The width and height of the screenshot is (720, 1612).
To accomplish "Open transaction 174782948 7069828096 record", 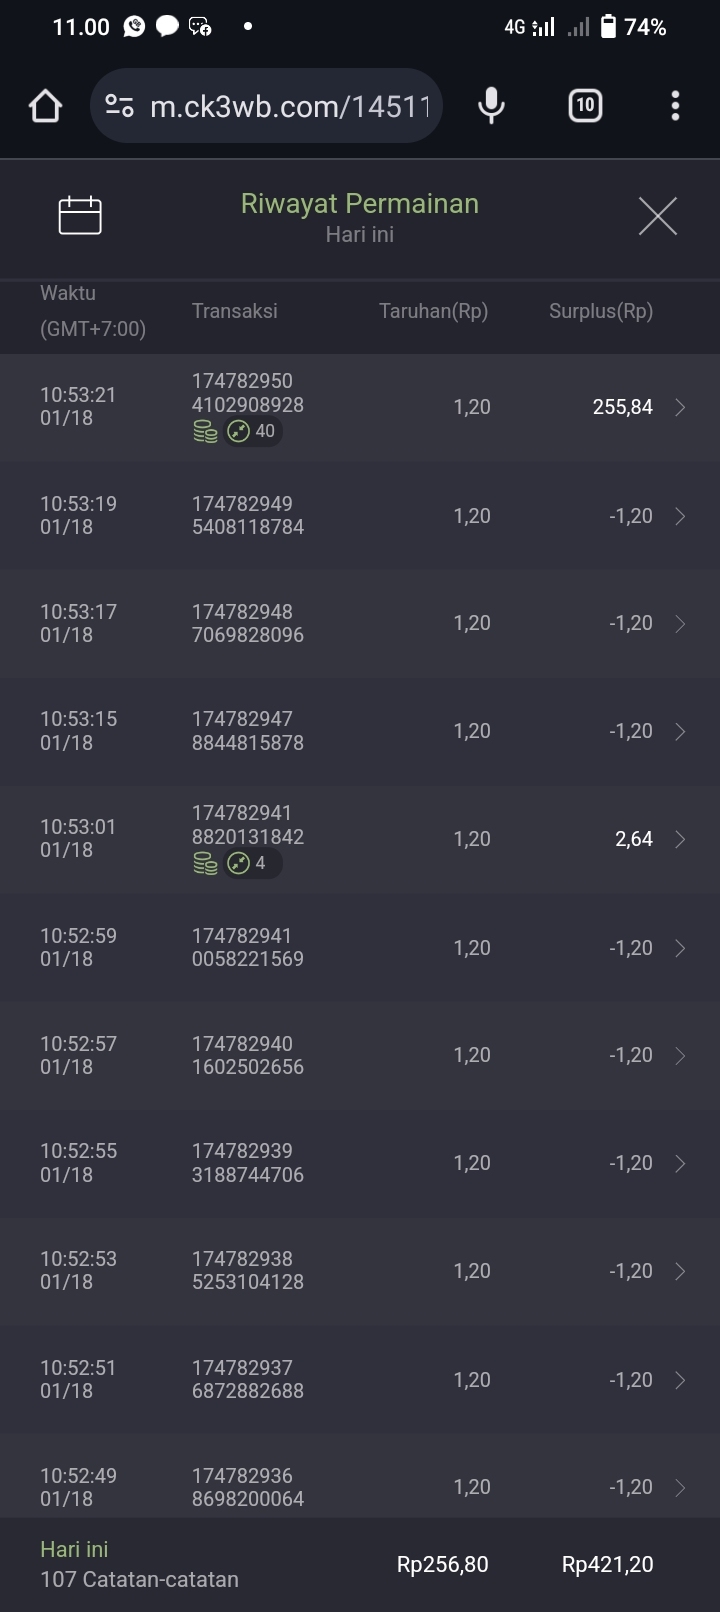I will (248, 623).
